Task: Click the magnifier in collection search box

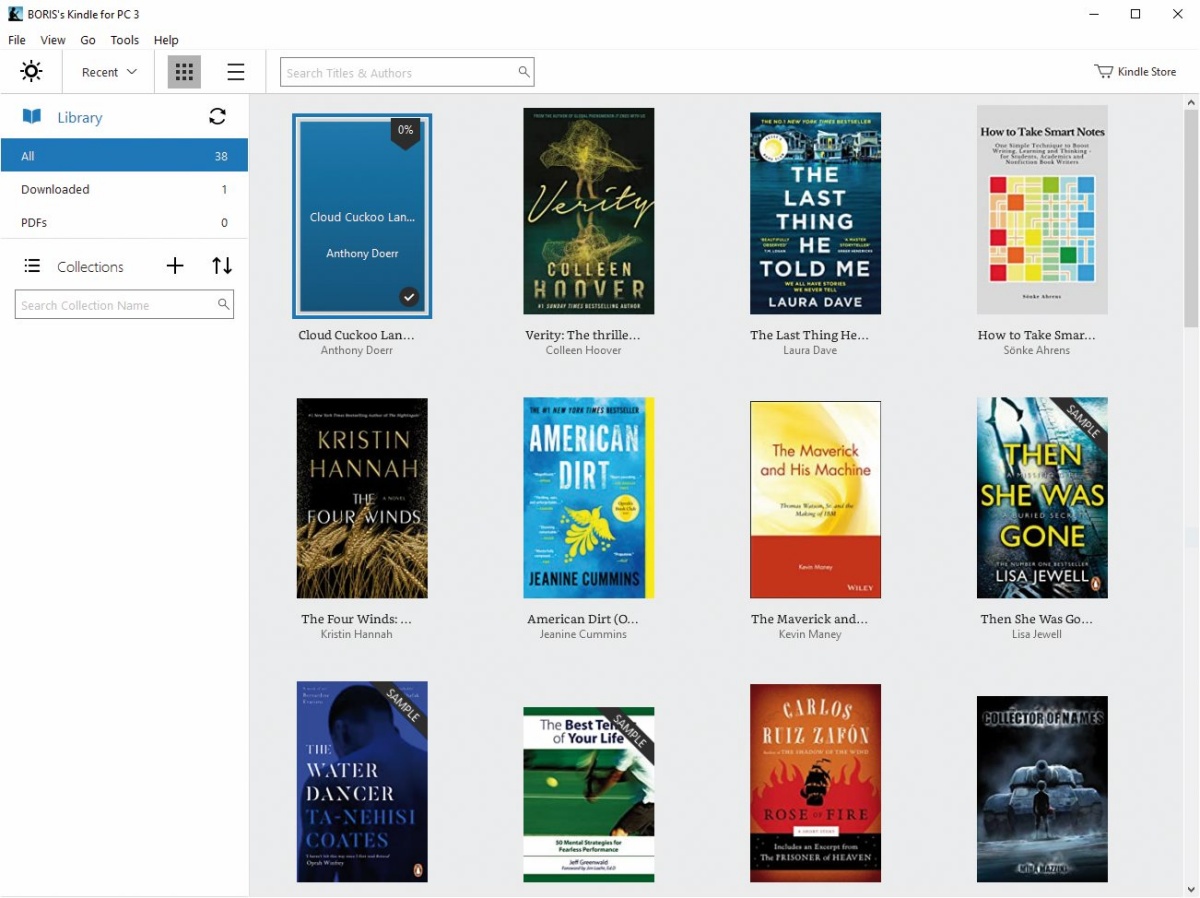Action: (223, 305)
